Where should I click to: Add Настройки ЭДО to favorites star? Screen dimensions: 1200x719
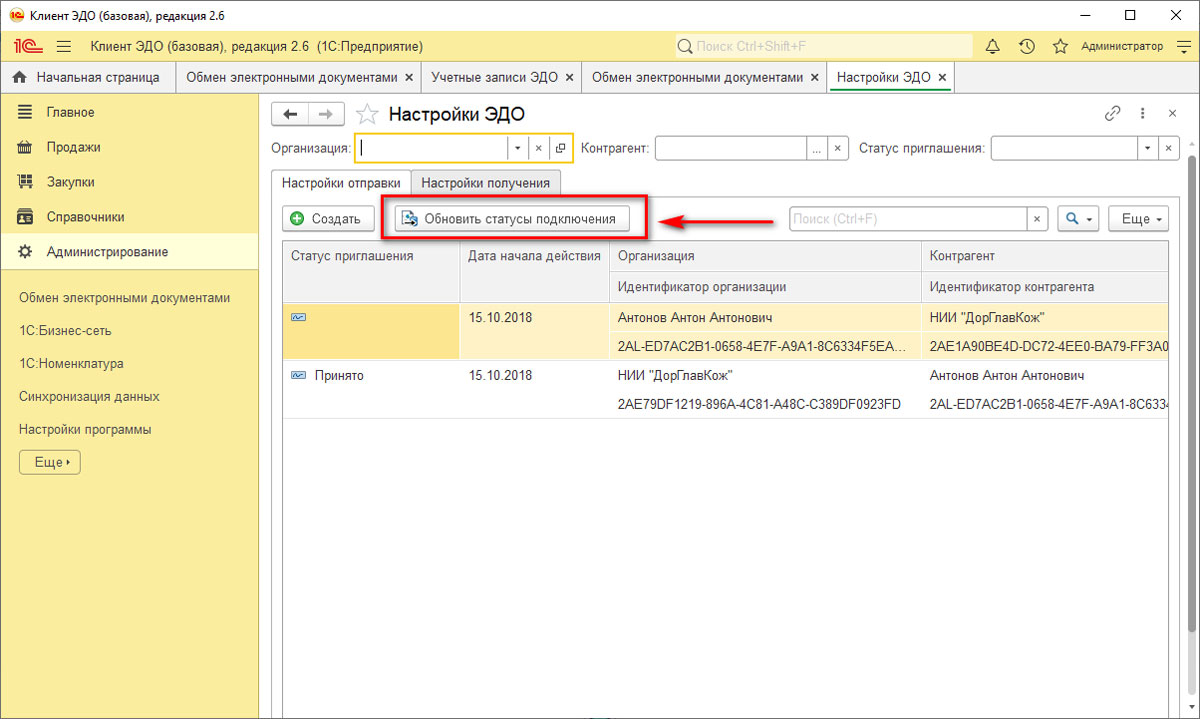click(x=368, y=114)
